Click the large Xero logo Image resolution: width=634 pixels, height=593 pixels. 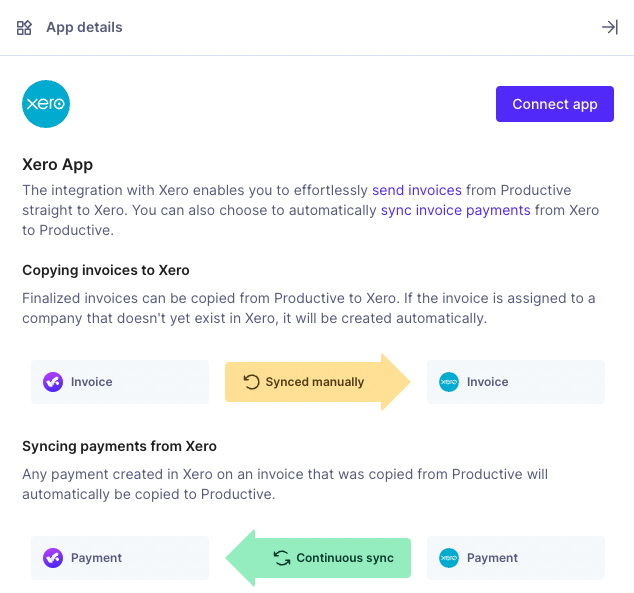pyautogui.click(x=46, y=104)
